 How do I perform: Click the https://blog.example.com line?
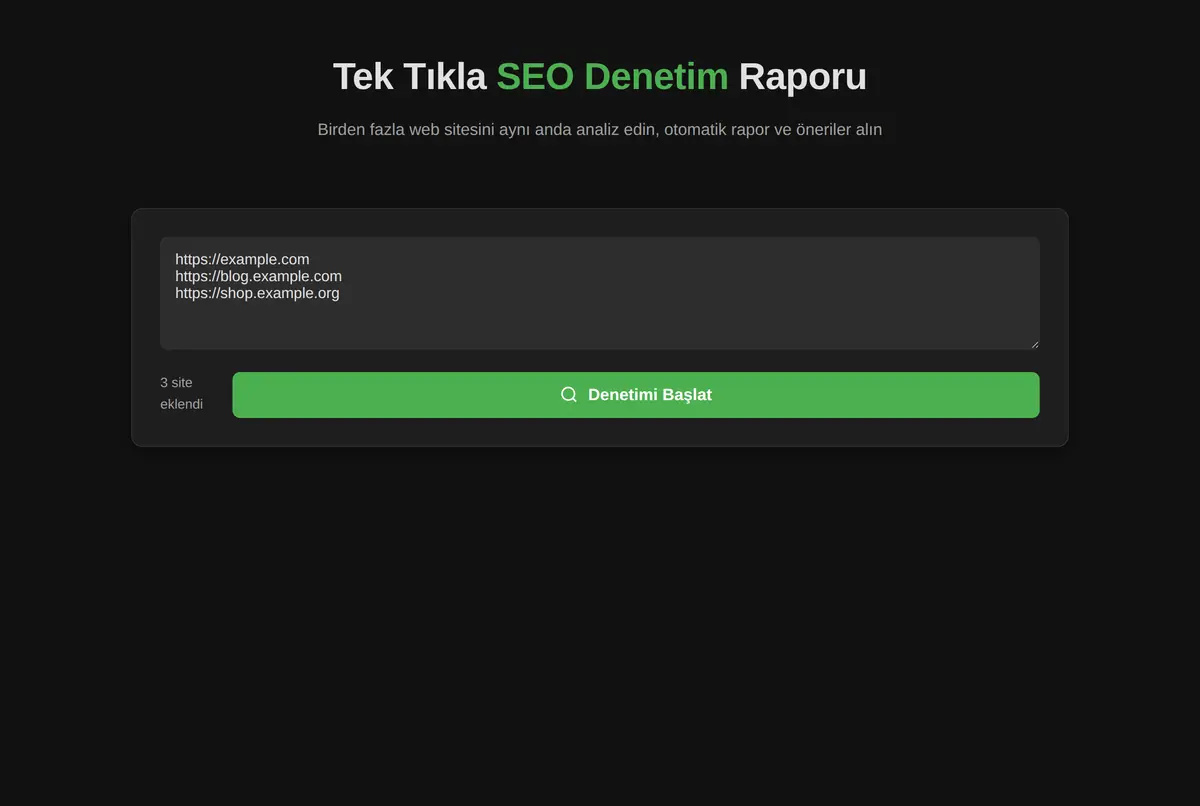(x=258, y=276)
